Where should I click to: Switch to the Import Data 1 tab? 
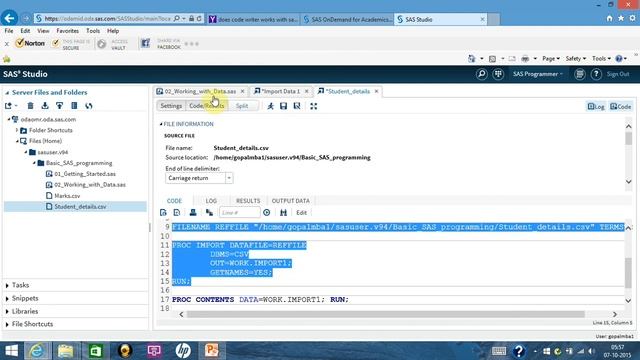(280, 91)
